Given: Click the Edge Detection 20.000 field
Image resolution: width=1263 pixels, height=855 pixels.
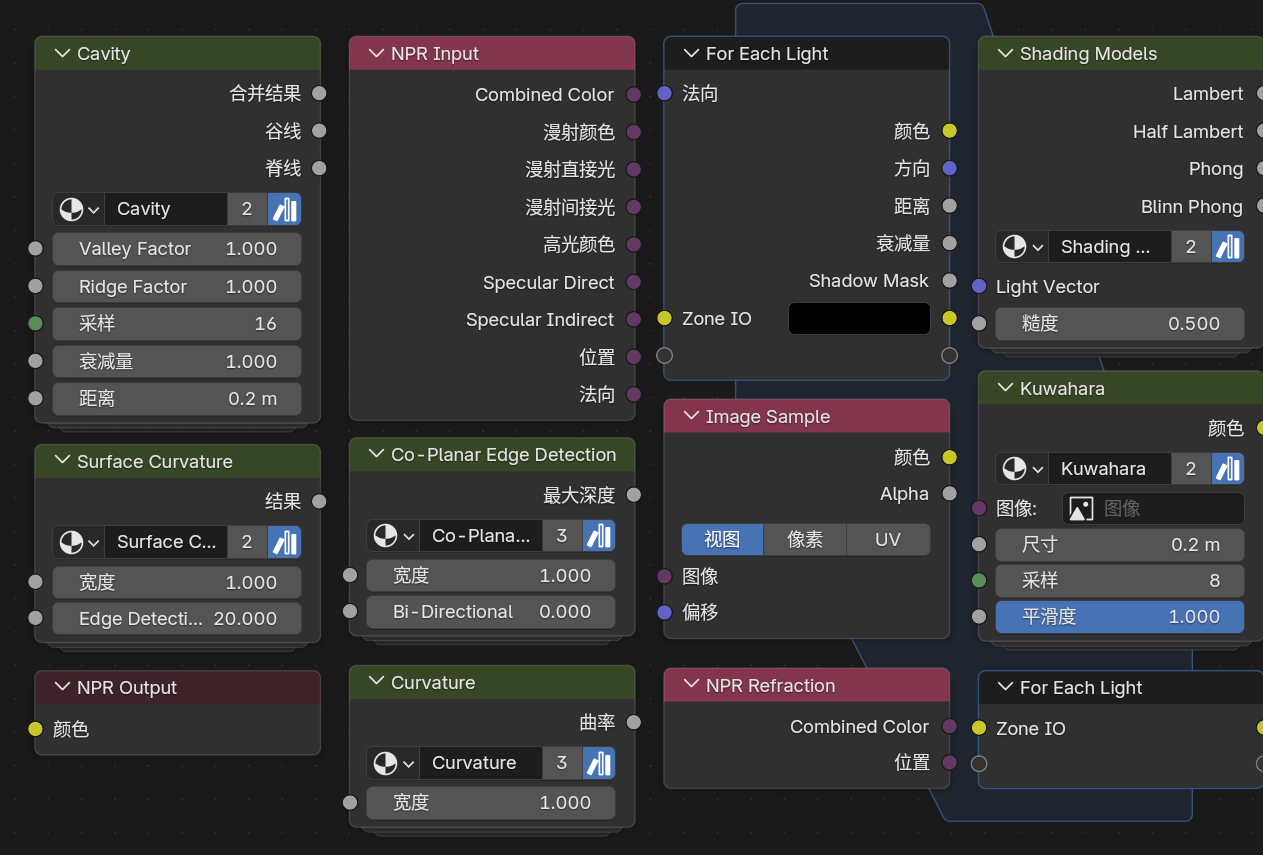Looking at the screenshot, I should tap(177, 619).
